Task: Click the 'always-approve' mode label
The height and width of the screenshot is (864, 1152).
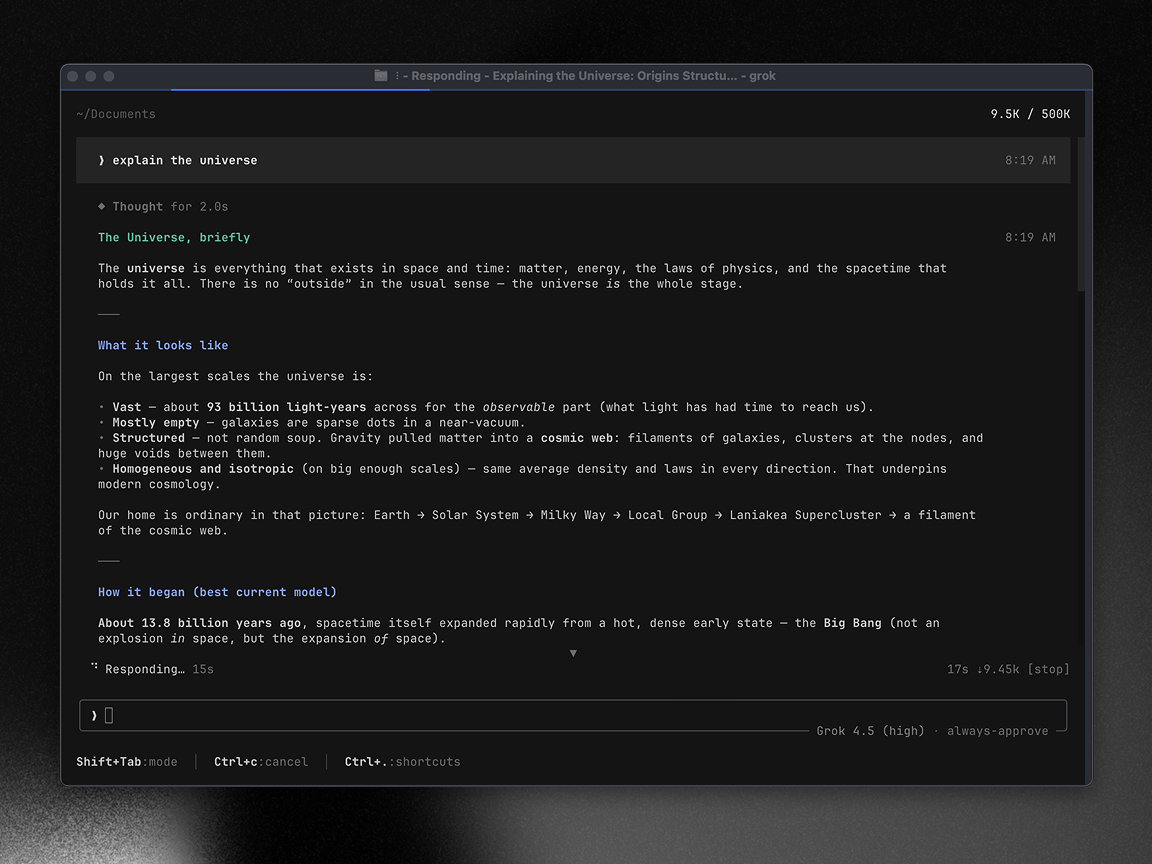Action: [998, 731]
